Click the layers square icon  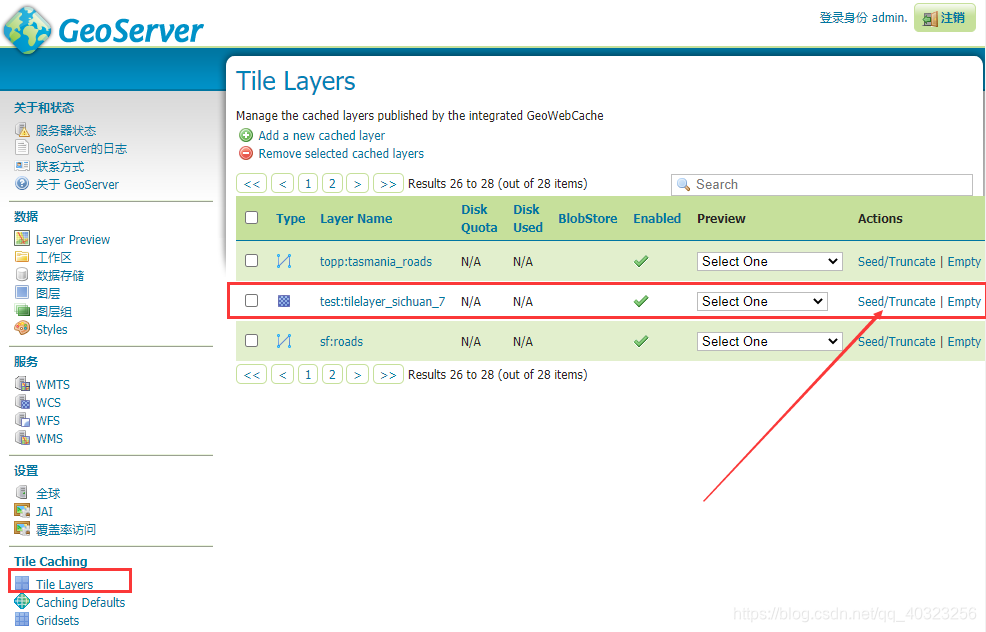[22, 292]
